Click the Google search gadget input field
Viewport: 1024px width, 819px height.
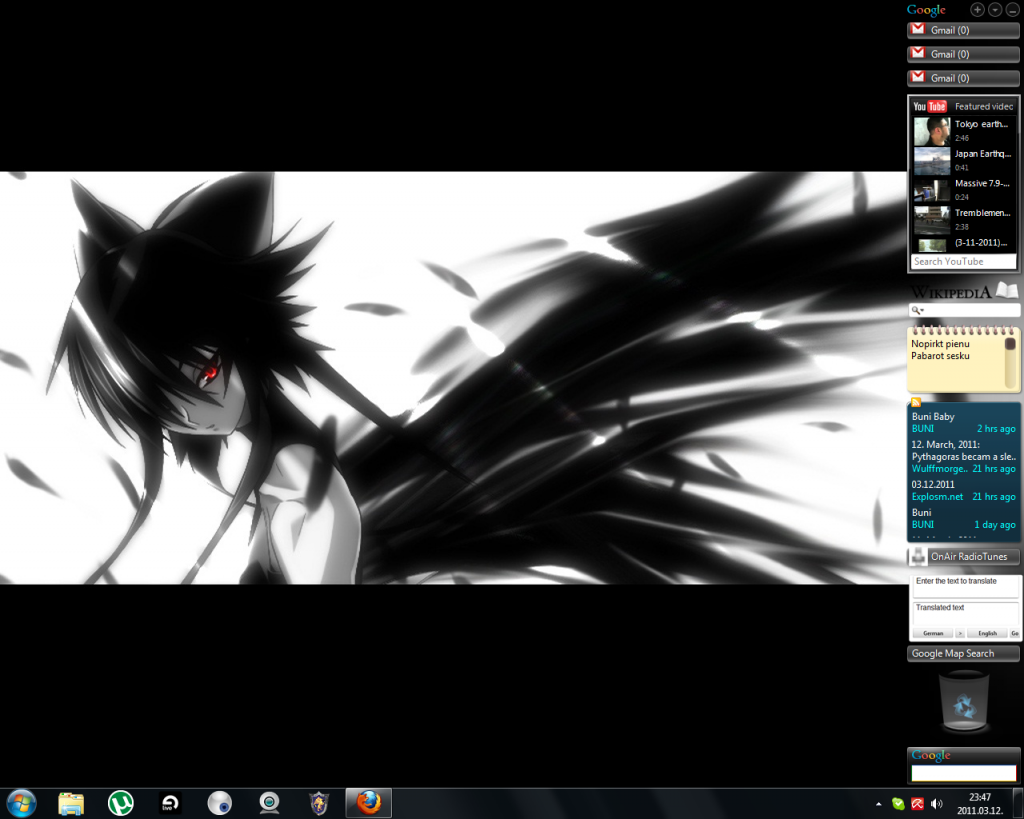click(964, 773)
